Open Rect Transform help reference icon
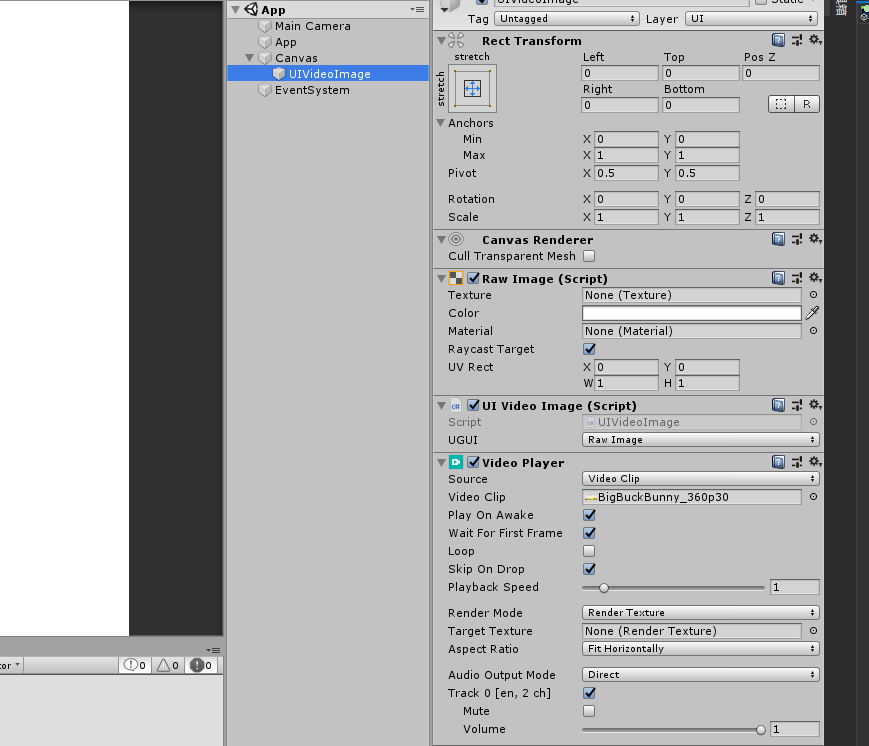The height and width of the screenshot is (746, 869). click(x=778, y=40)
